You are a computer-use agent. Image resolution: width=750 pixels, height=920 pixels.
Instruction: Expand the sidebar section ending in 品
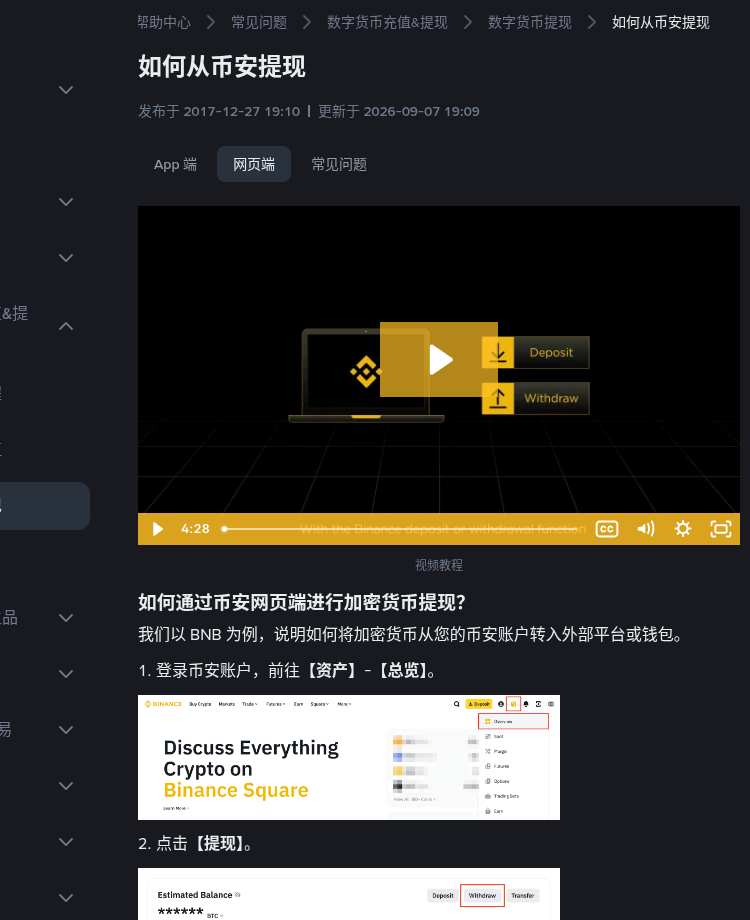pyautogui.click(x=66, y=618)
